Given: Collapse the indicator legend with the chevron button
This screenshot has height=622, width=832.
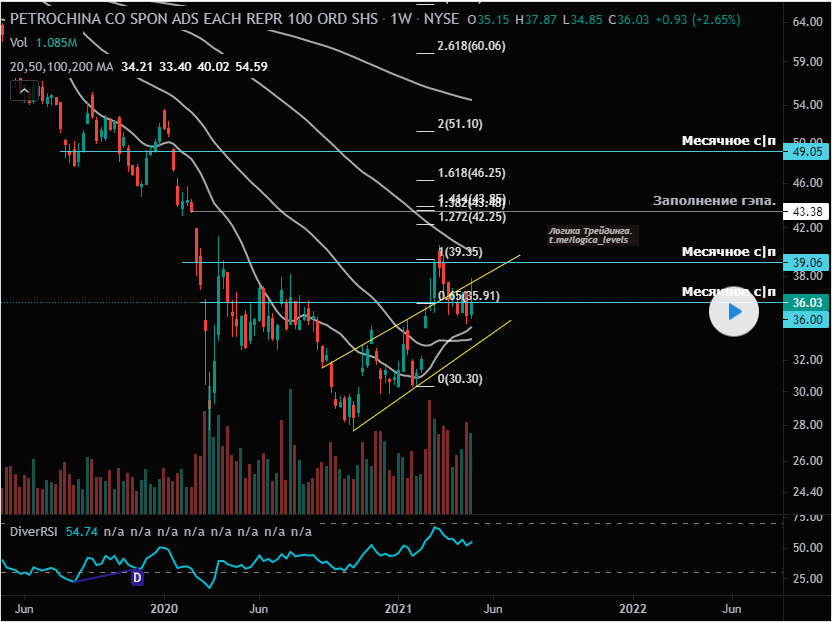Looking at the screenshot, I should click(x=23, y=91).
